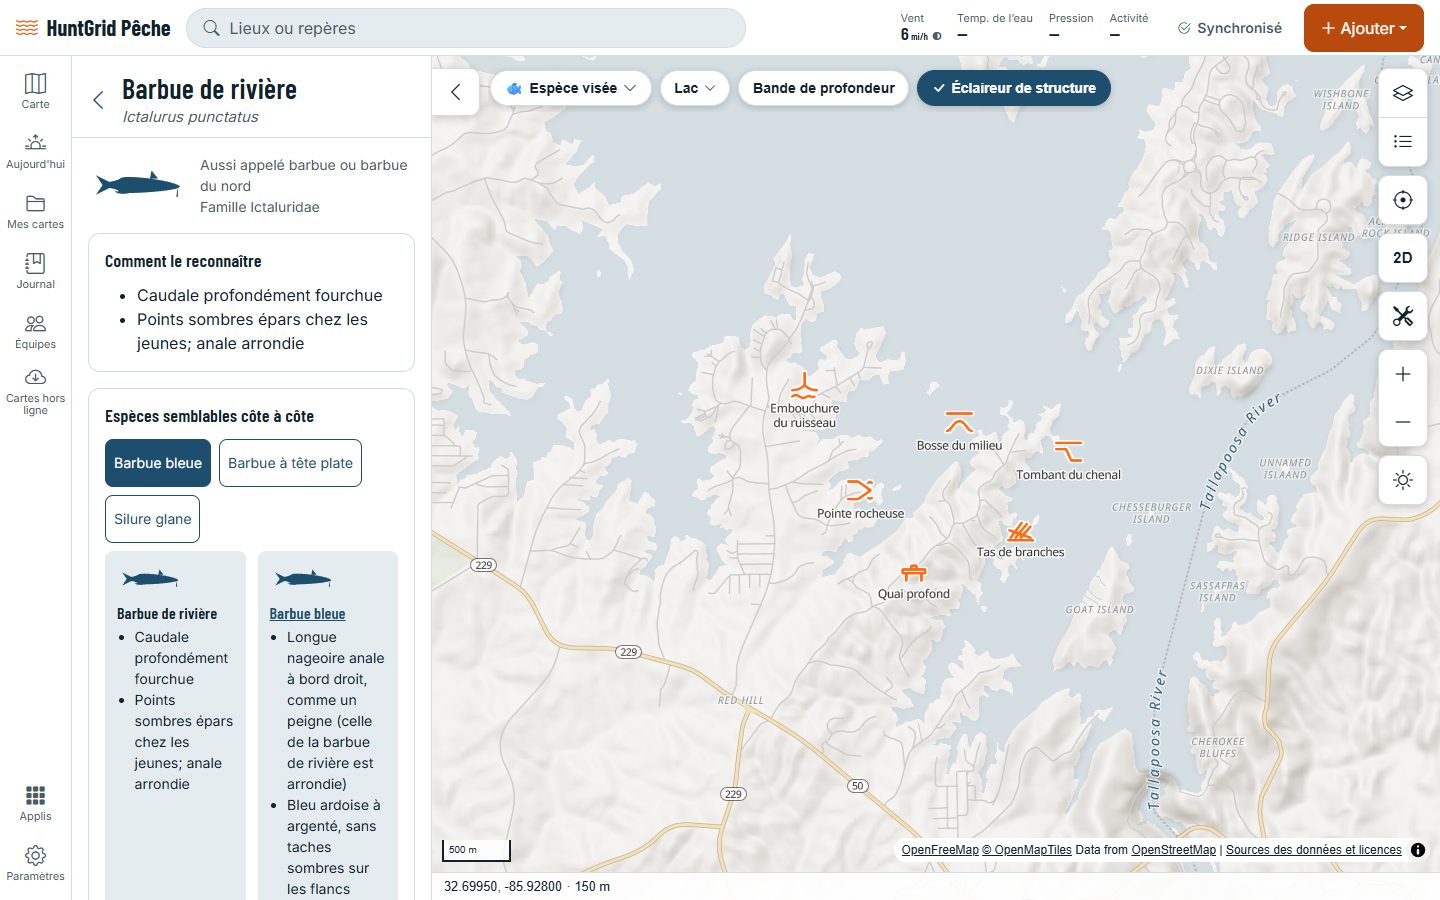Screen dimensions: 1440x900
Task: Open the Équipes sidebar section
Action: (35, 330)
